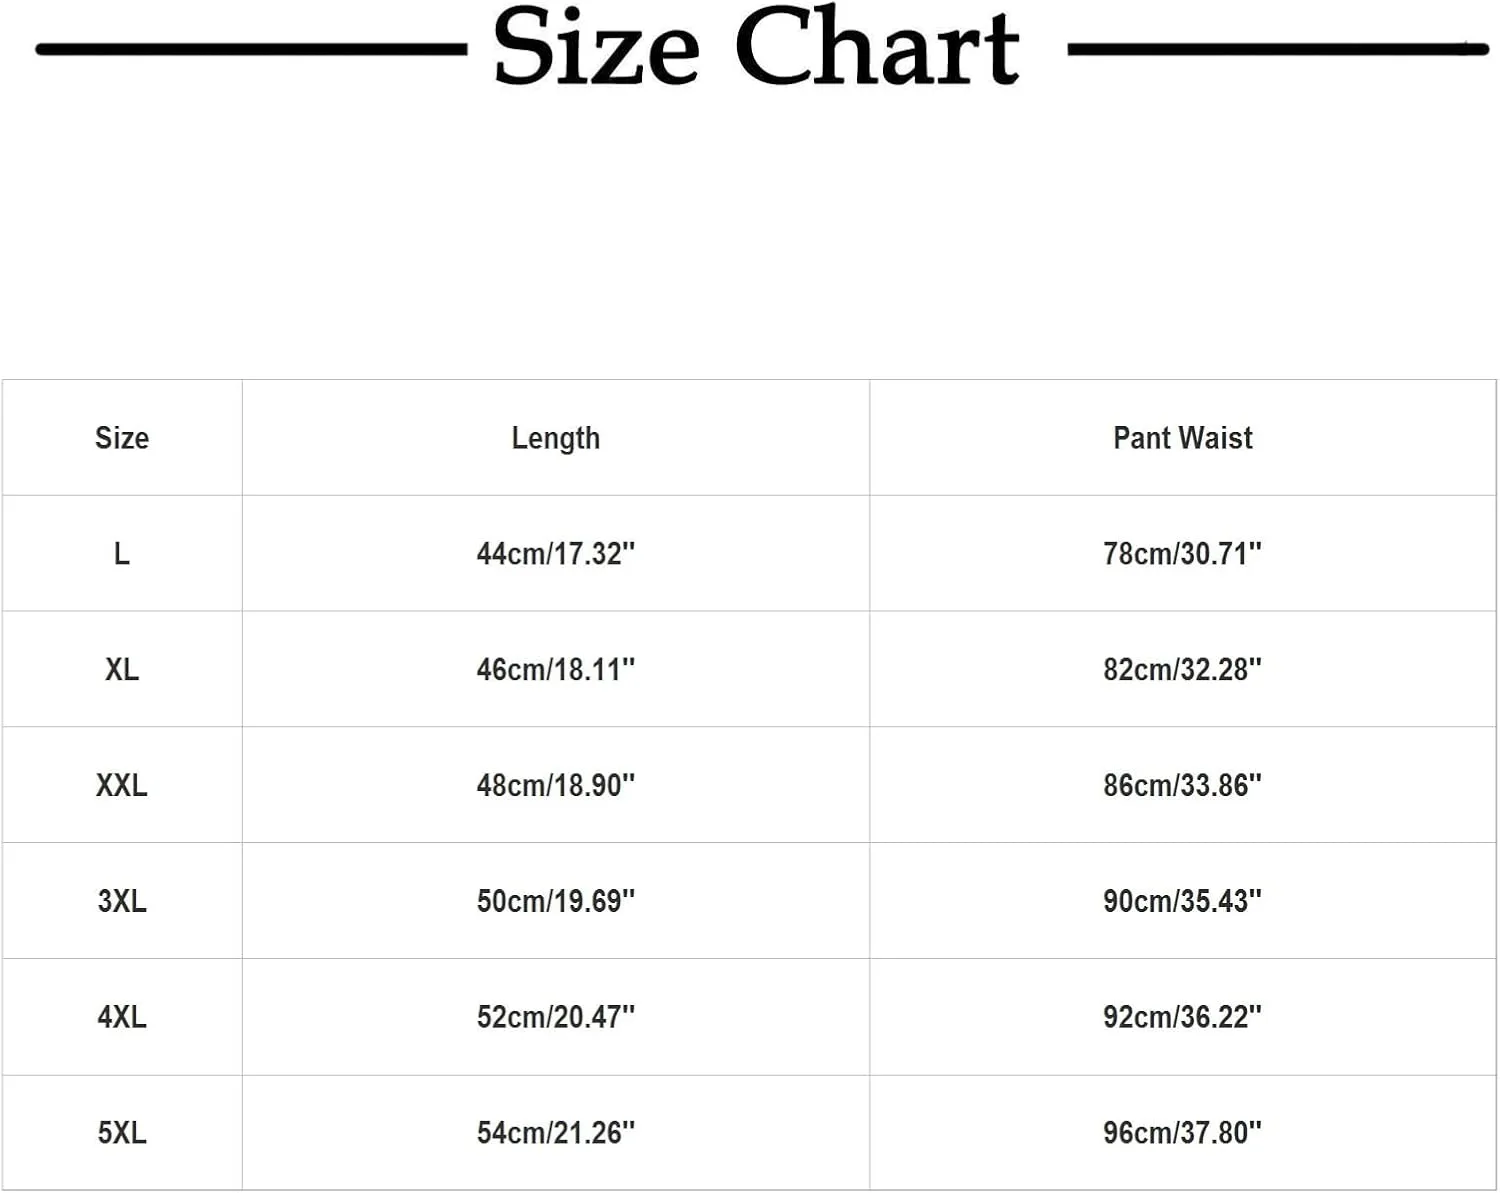Click the 4XL size row label
The width and height of the screenshot is (1500, 1193).
pos(122,1017)
